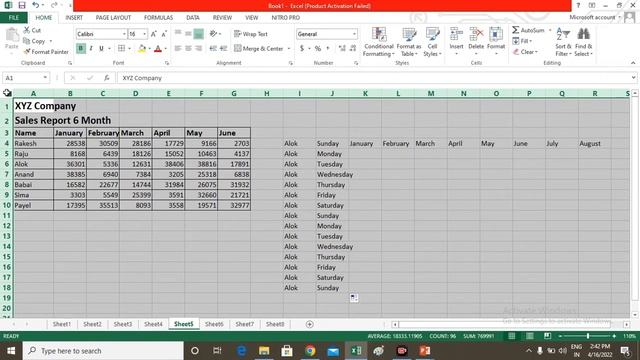Image resolution: width=640 pixels, height=360 pixels.
Task: Open Sheet6 worksheet tab
Action: [214, 324]
